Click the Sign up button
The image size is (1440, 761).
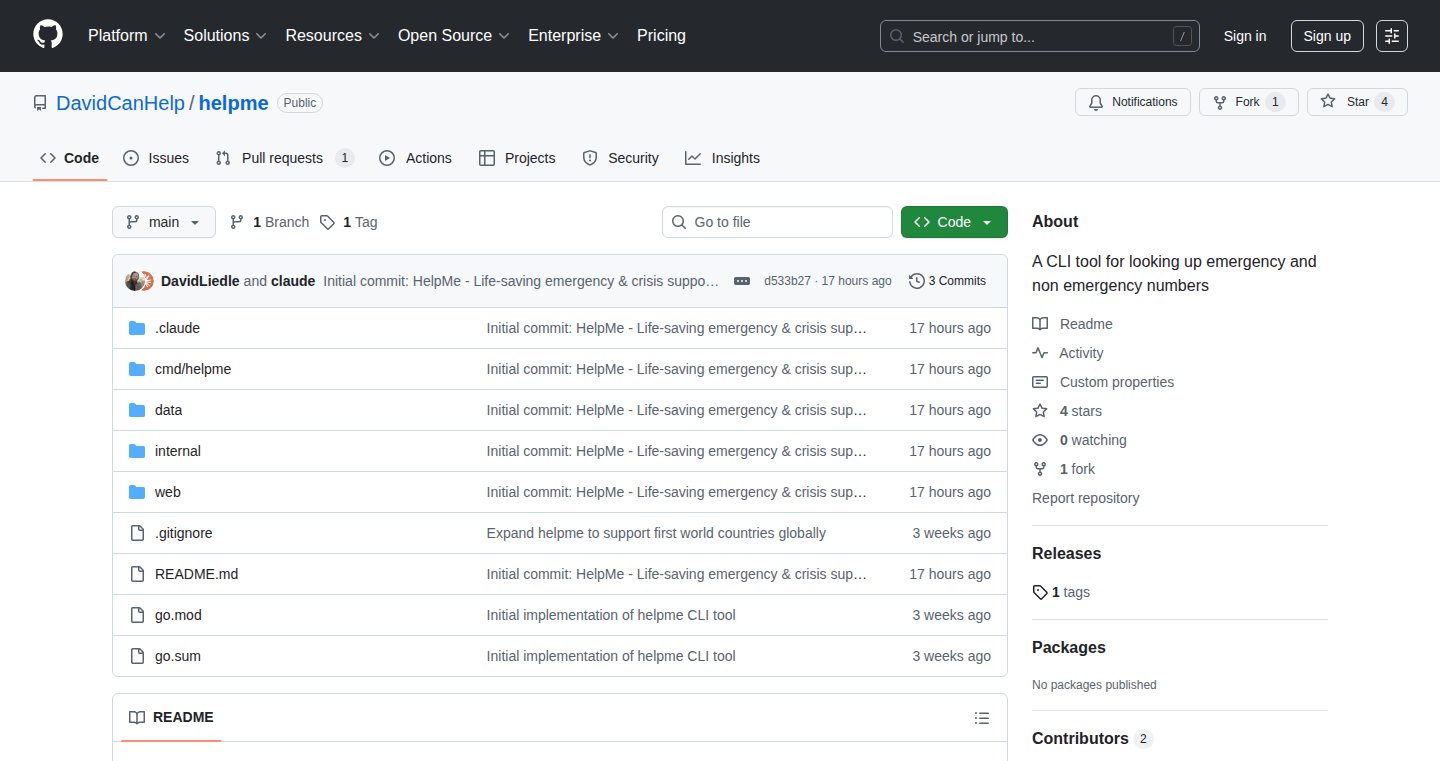tap(1327, 36)
